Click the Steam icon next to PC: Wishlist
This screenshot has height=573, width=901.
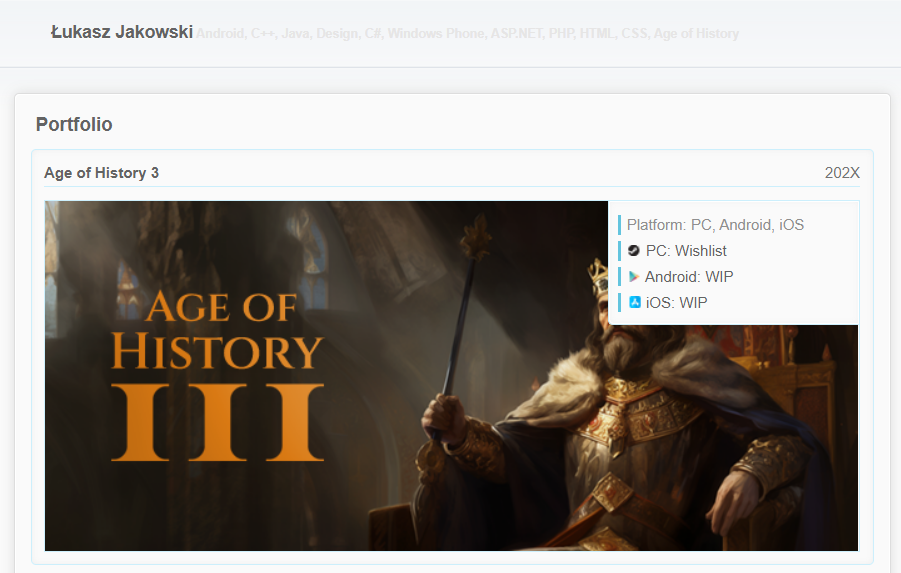tap(634, 251)
